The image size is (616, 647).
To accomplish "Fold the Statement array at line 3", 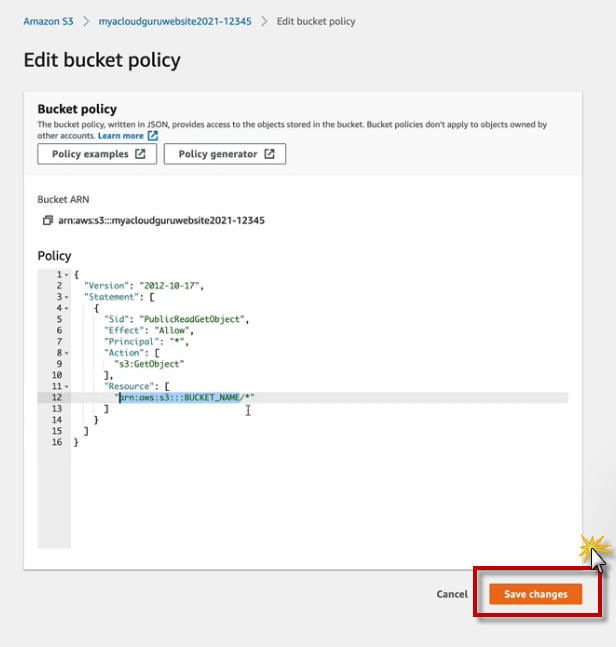I will pyautogui.click(x=66, y=297).
